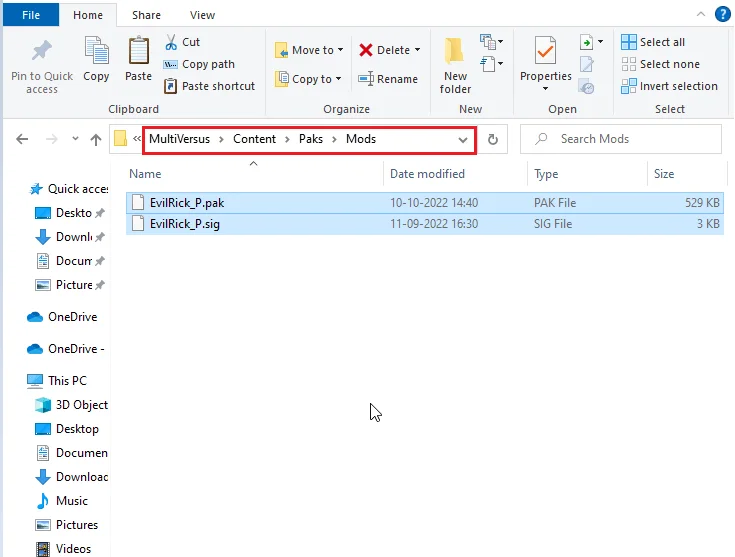Screen dimensions: 735x557
Task: Open pinned Pictures under Quick access
Action: click(x=70, y=285)
